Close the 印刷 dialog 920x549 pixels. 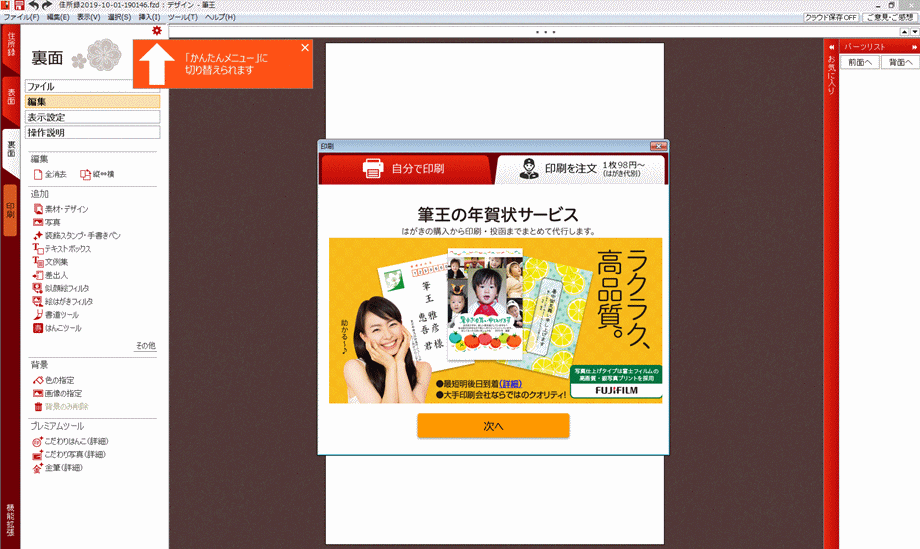(x=658, y=146)
